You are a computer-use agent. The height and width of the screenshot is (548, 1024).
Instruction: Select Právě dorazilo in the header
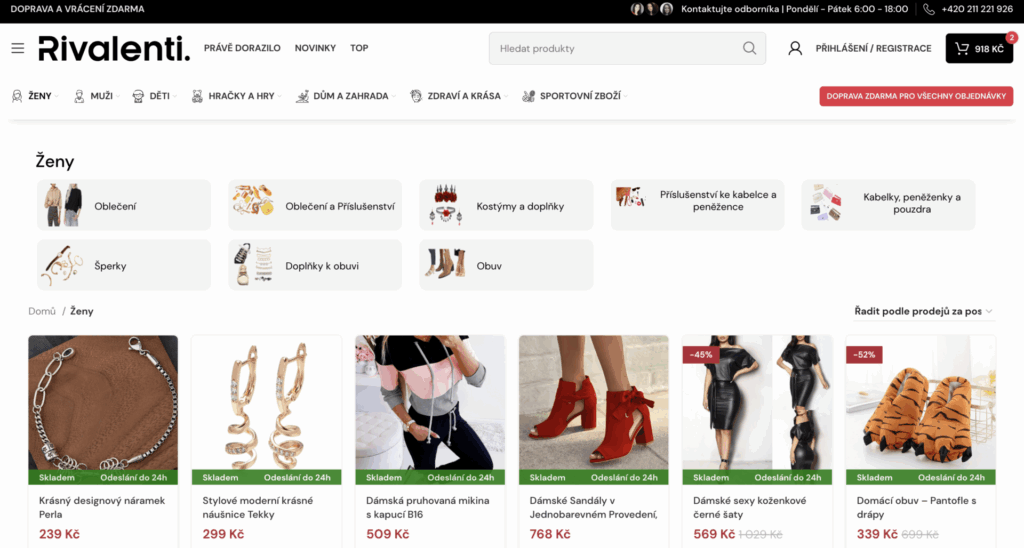click(x=242, y=48)
